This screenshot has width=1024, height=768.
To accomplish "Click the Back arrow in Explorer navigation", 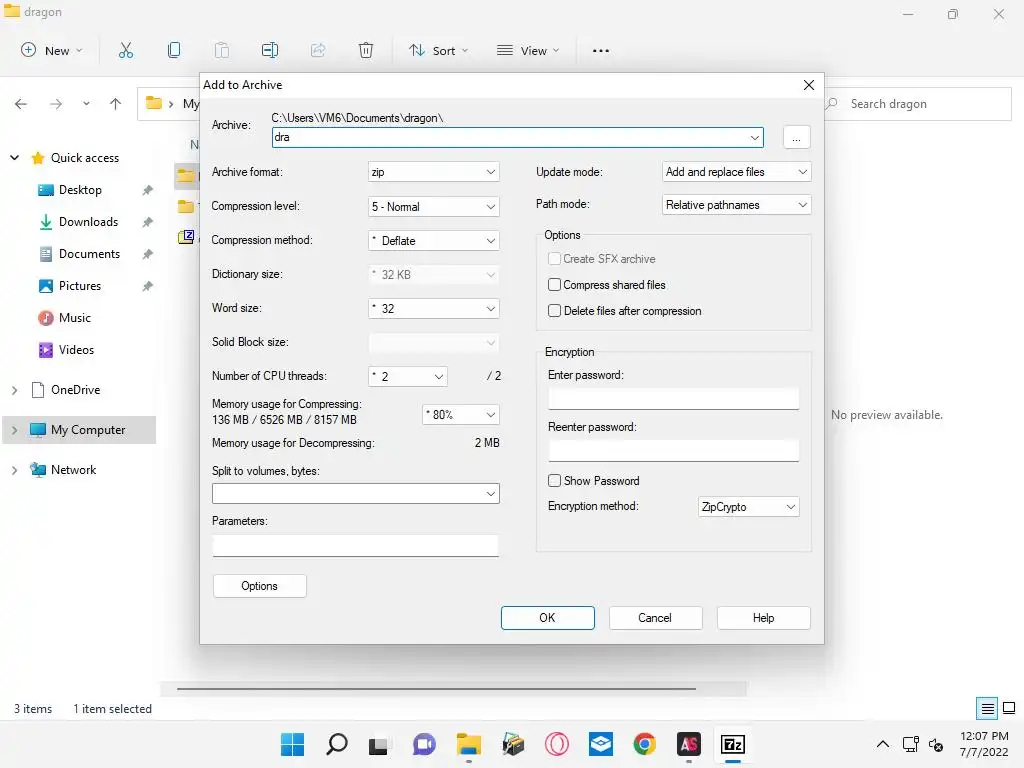I will pyautogui.click(x=21, y=104).
